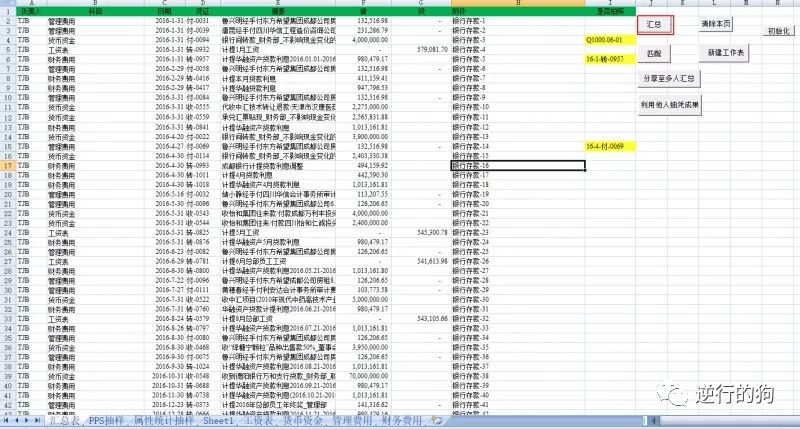Viewport: 800px width, 429px height.
Task: Click the 匹配 button
Action: (654, 54)
